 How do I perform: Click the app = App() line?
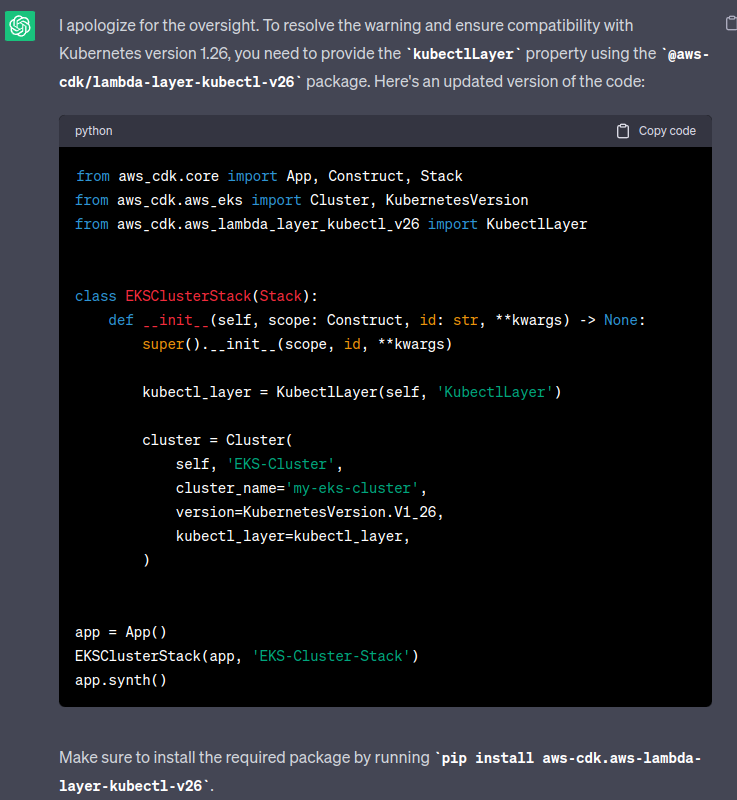click(121, 632)
